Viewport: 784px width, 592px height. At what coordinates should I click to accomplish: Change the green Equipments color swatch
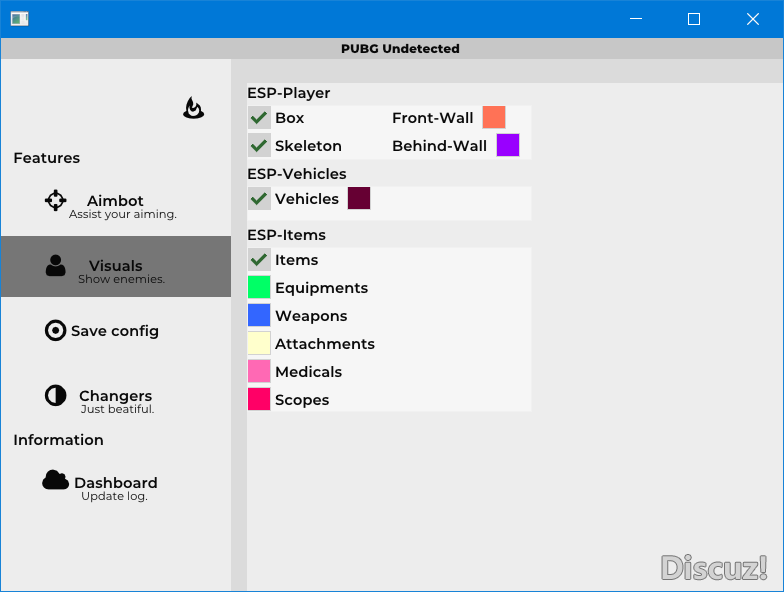pos(259,288)
